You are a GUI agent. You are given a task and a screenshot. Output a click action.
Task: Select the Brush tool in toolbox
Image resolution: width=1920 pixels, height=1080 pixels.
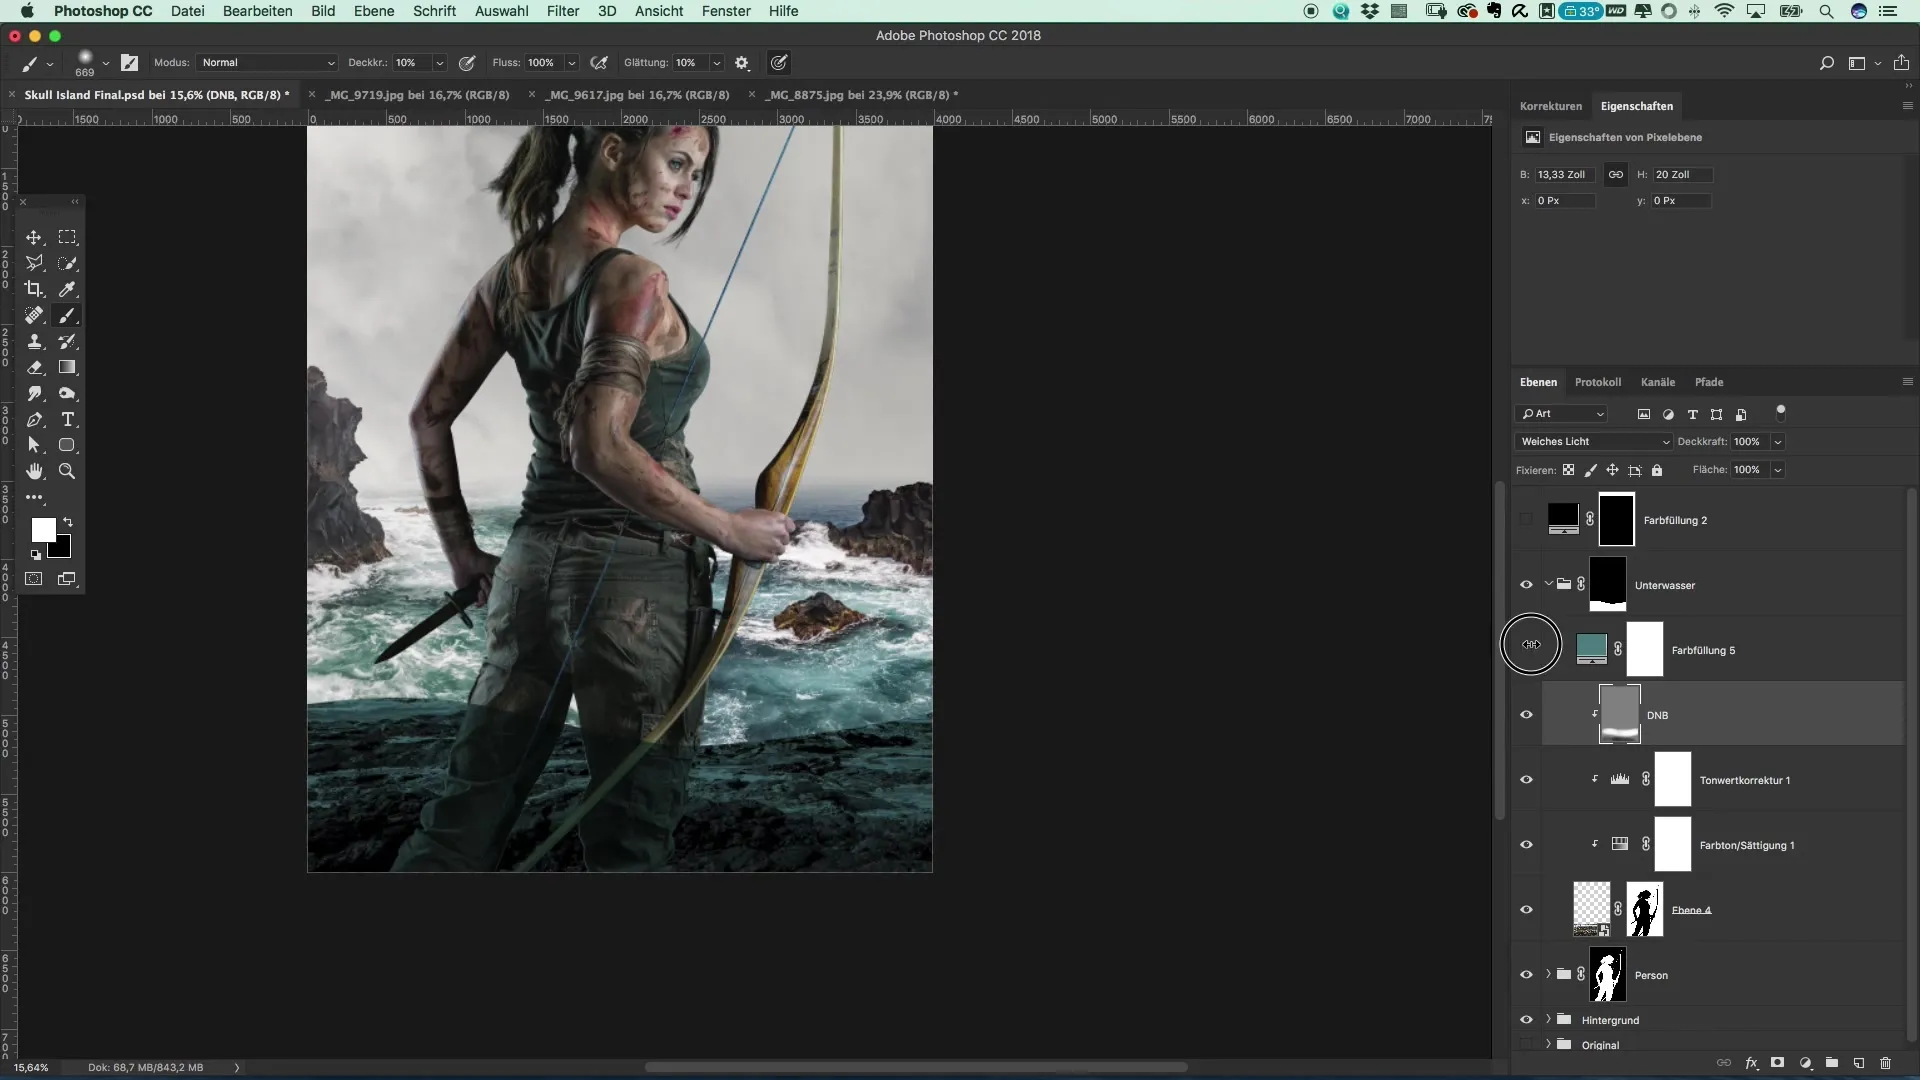coord(67,315)
